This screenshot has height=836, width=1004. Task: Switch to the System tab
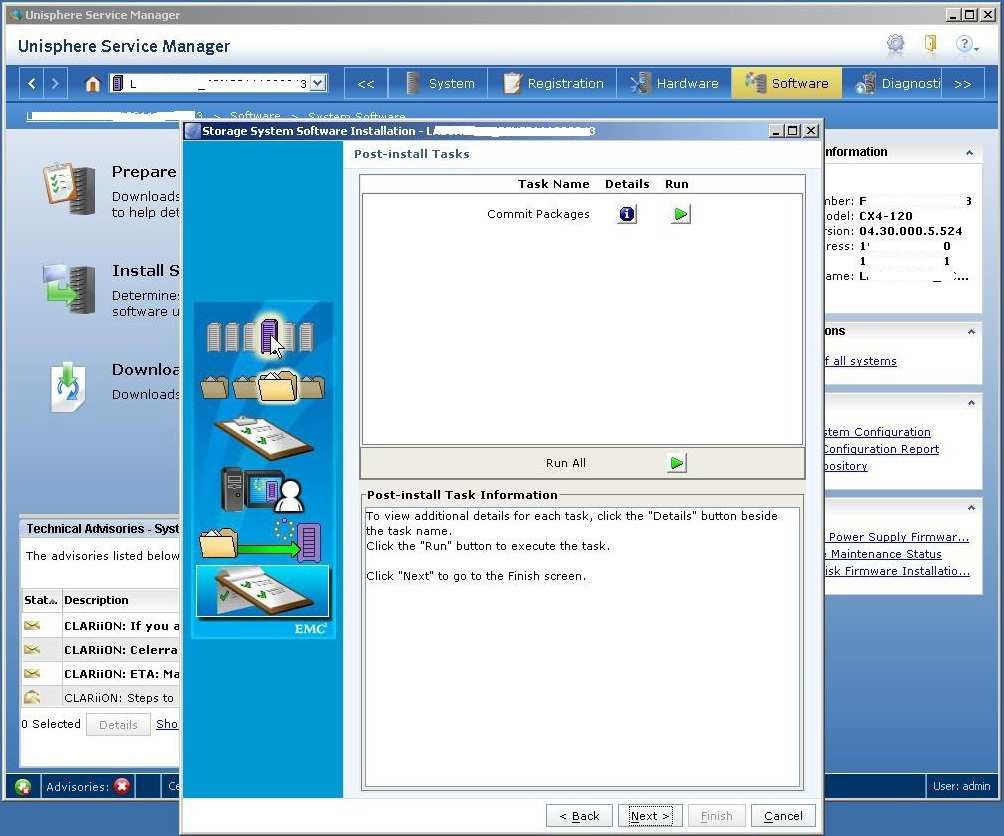[x=441, y=83]
